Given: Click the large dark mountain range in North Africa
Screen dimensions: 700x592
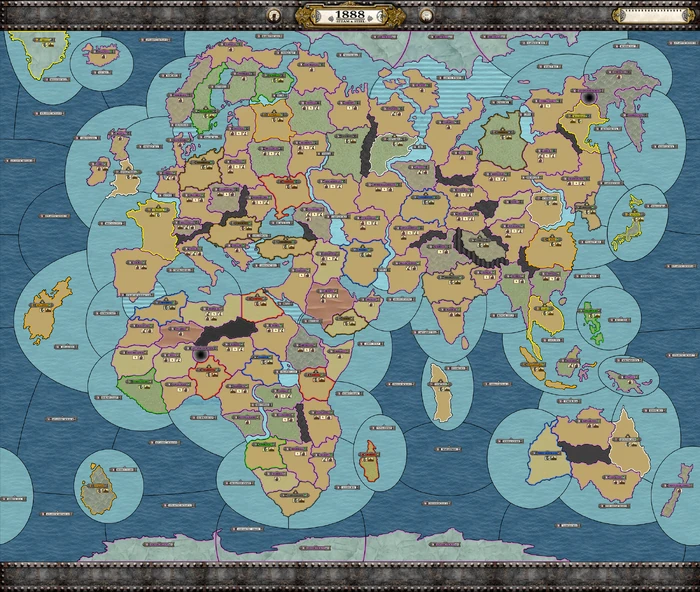Looking at the screenshot, I should (232, 333).
